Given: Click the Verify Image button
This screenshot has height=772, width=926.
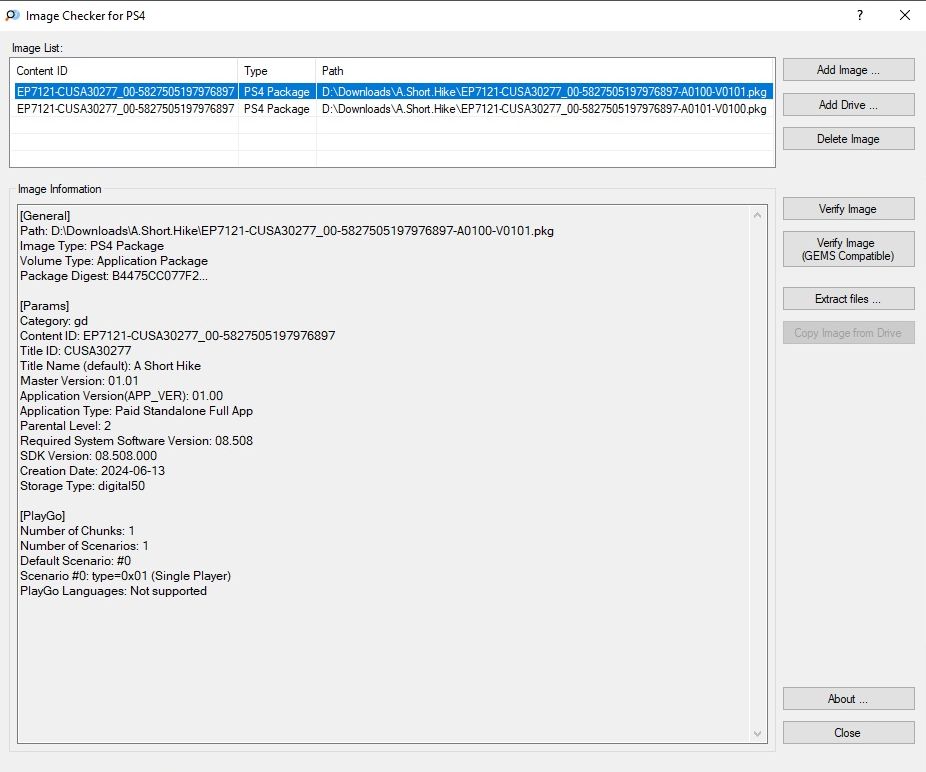Looking at the screenshot, I should (848, 209).
